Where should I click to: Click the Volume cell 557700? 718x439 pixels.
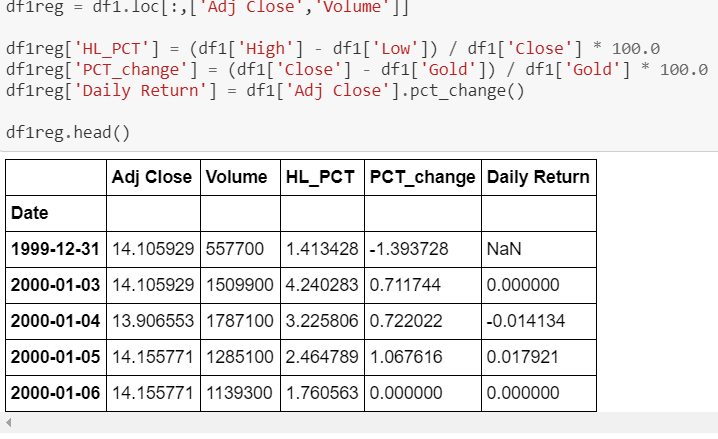click(234, 249)
